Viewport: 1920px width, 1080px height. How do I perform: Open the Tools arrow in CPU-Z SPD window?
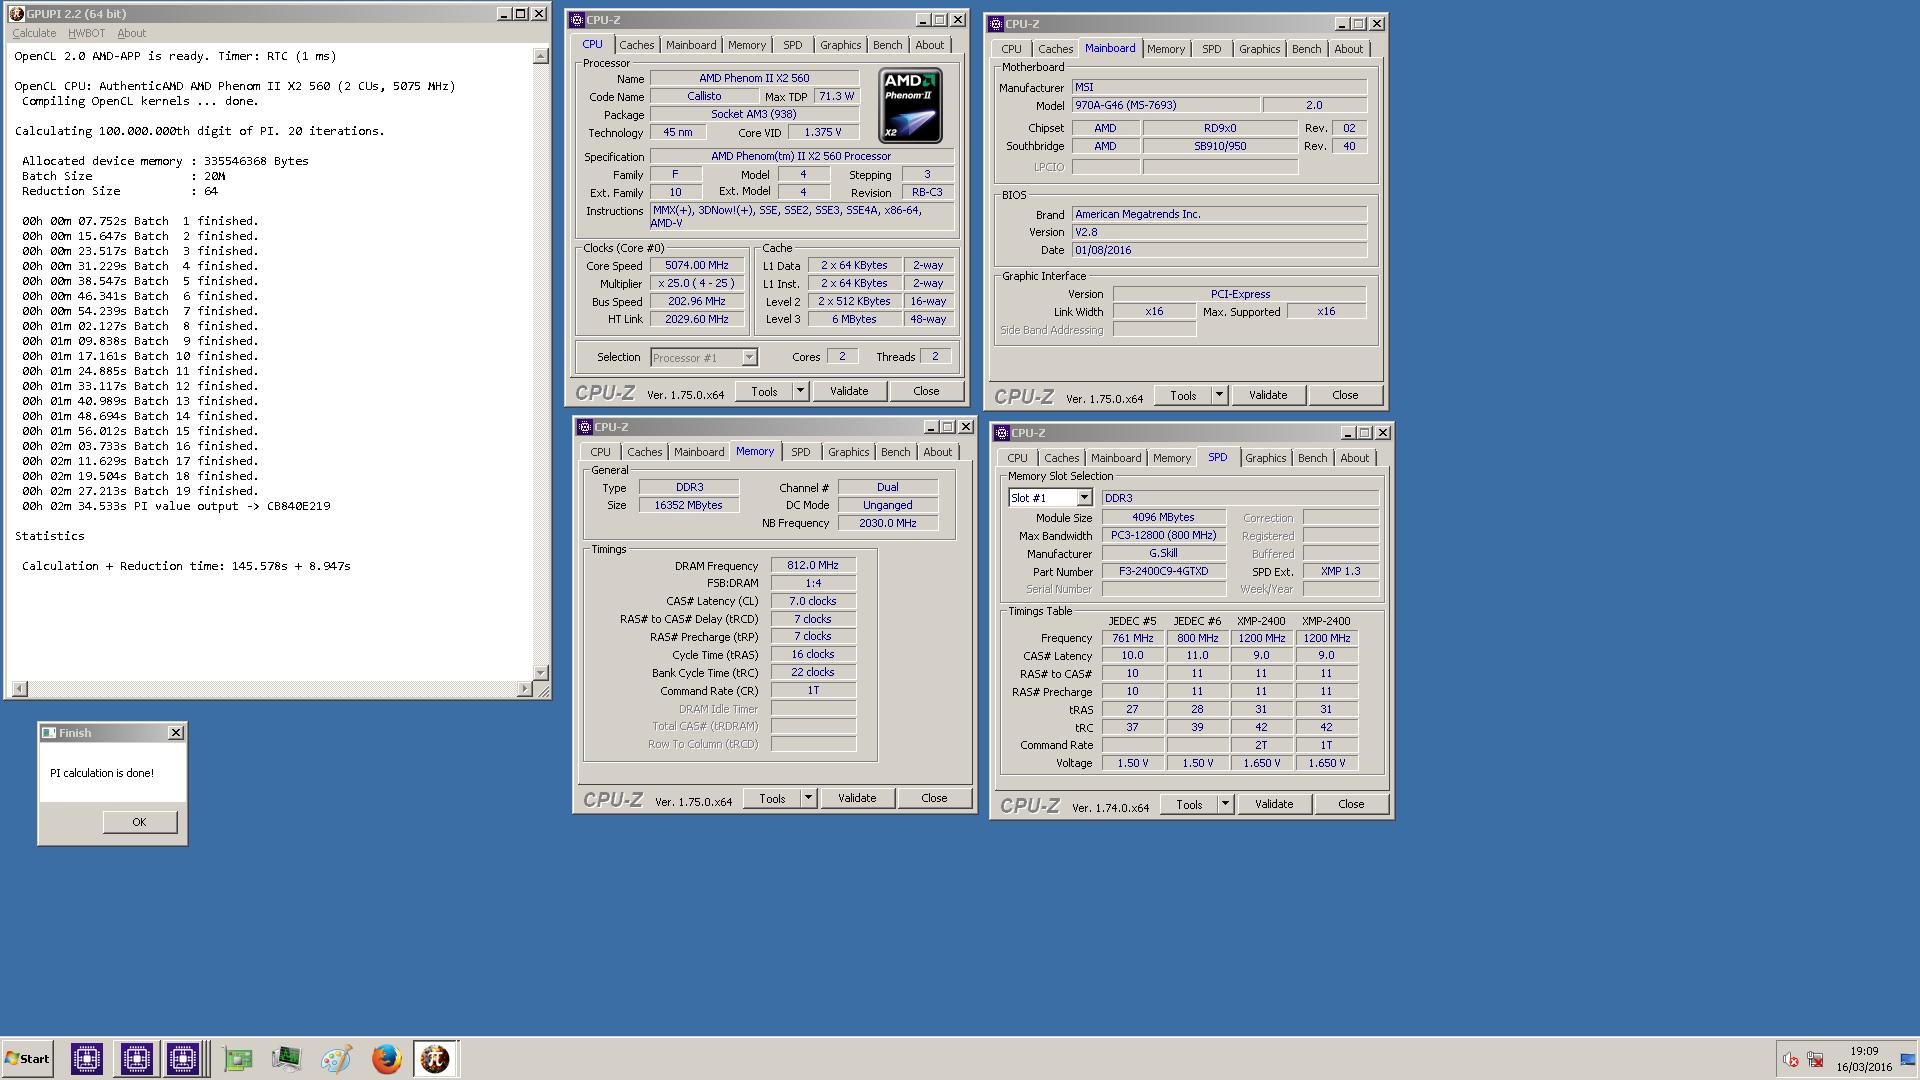(x=1225, y=804)
